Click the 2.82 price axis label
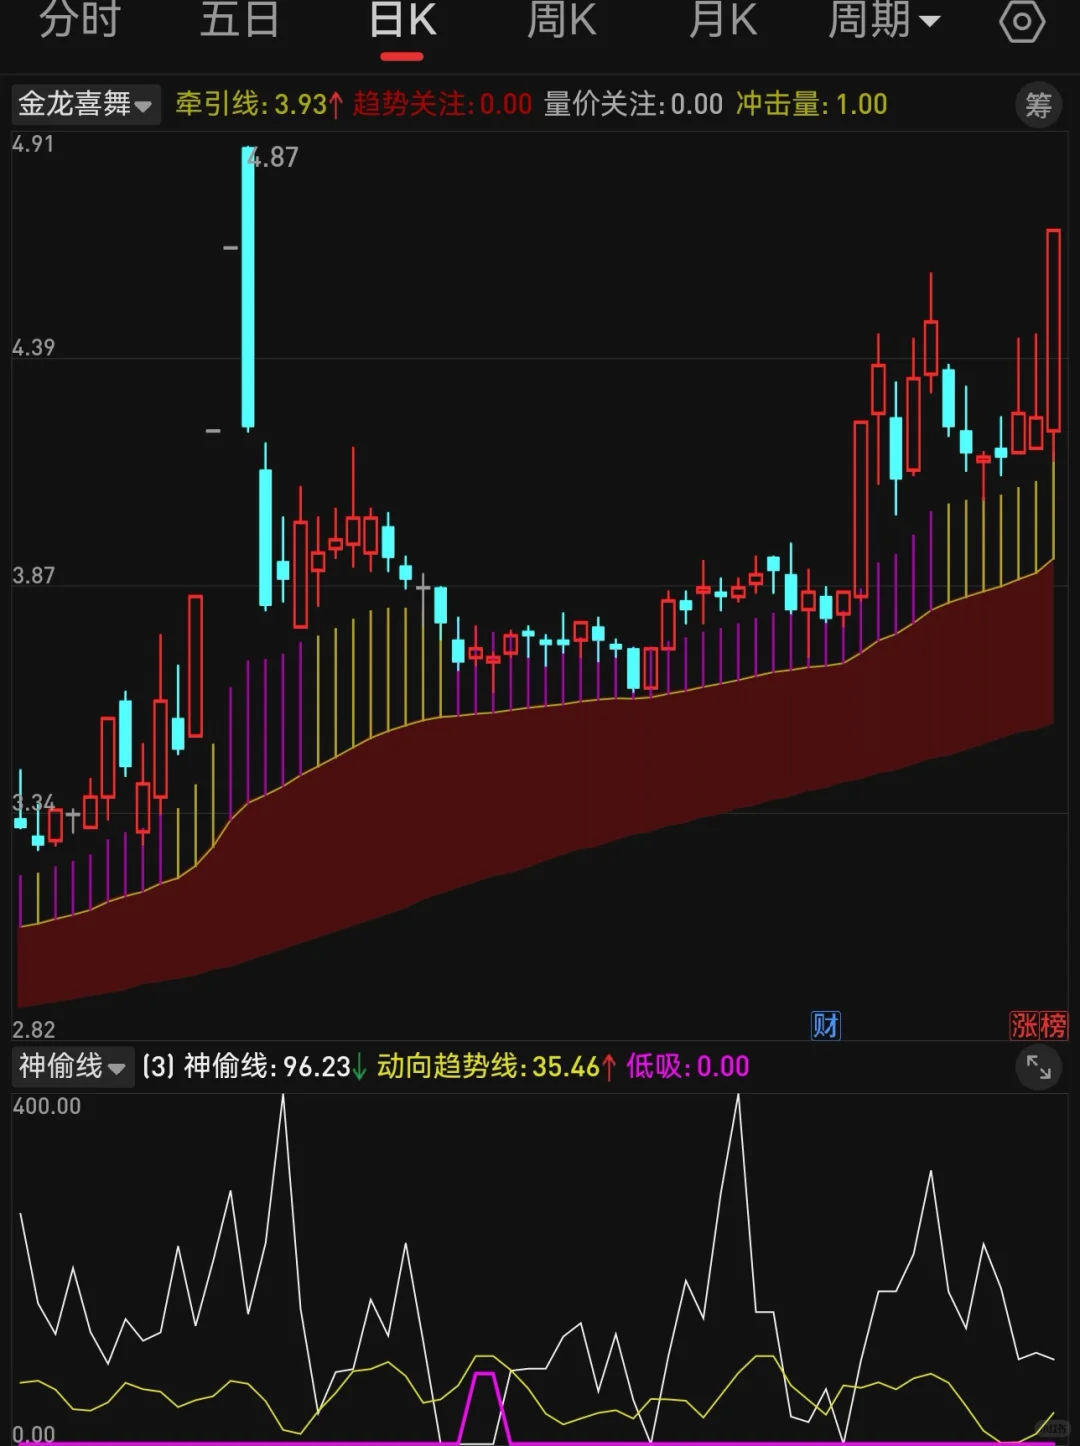1080x1446 pixels. point(33,1029)
